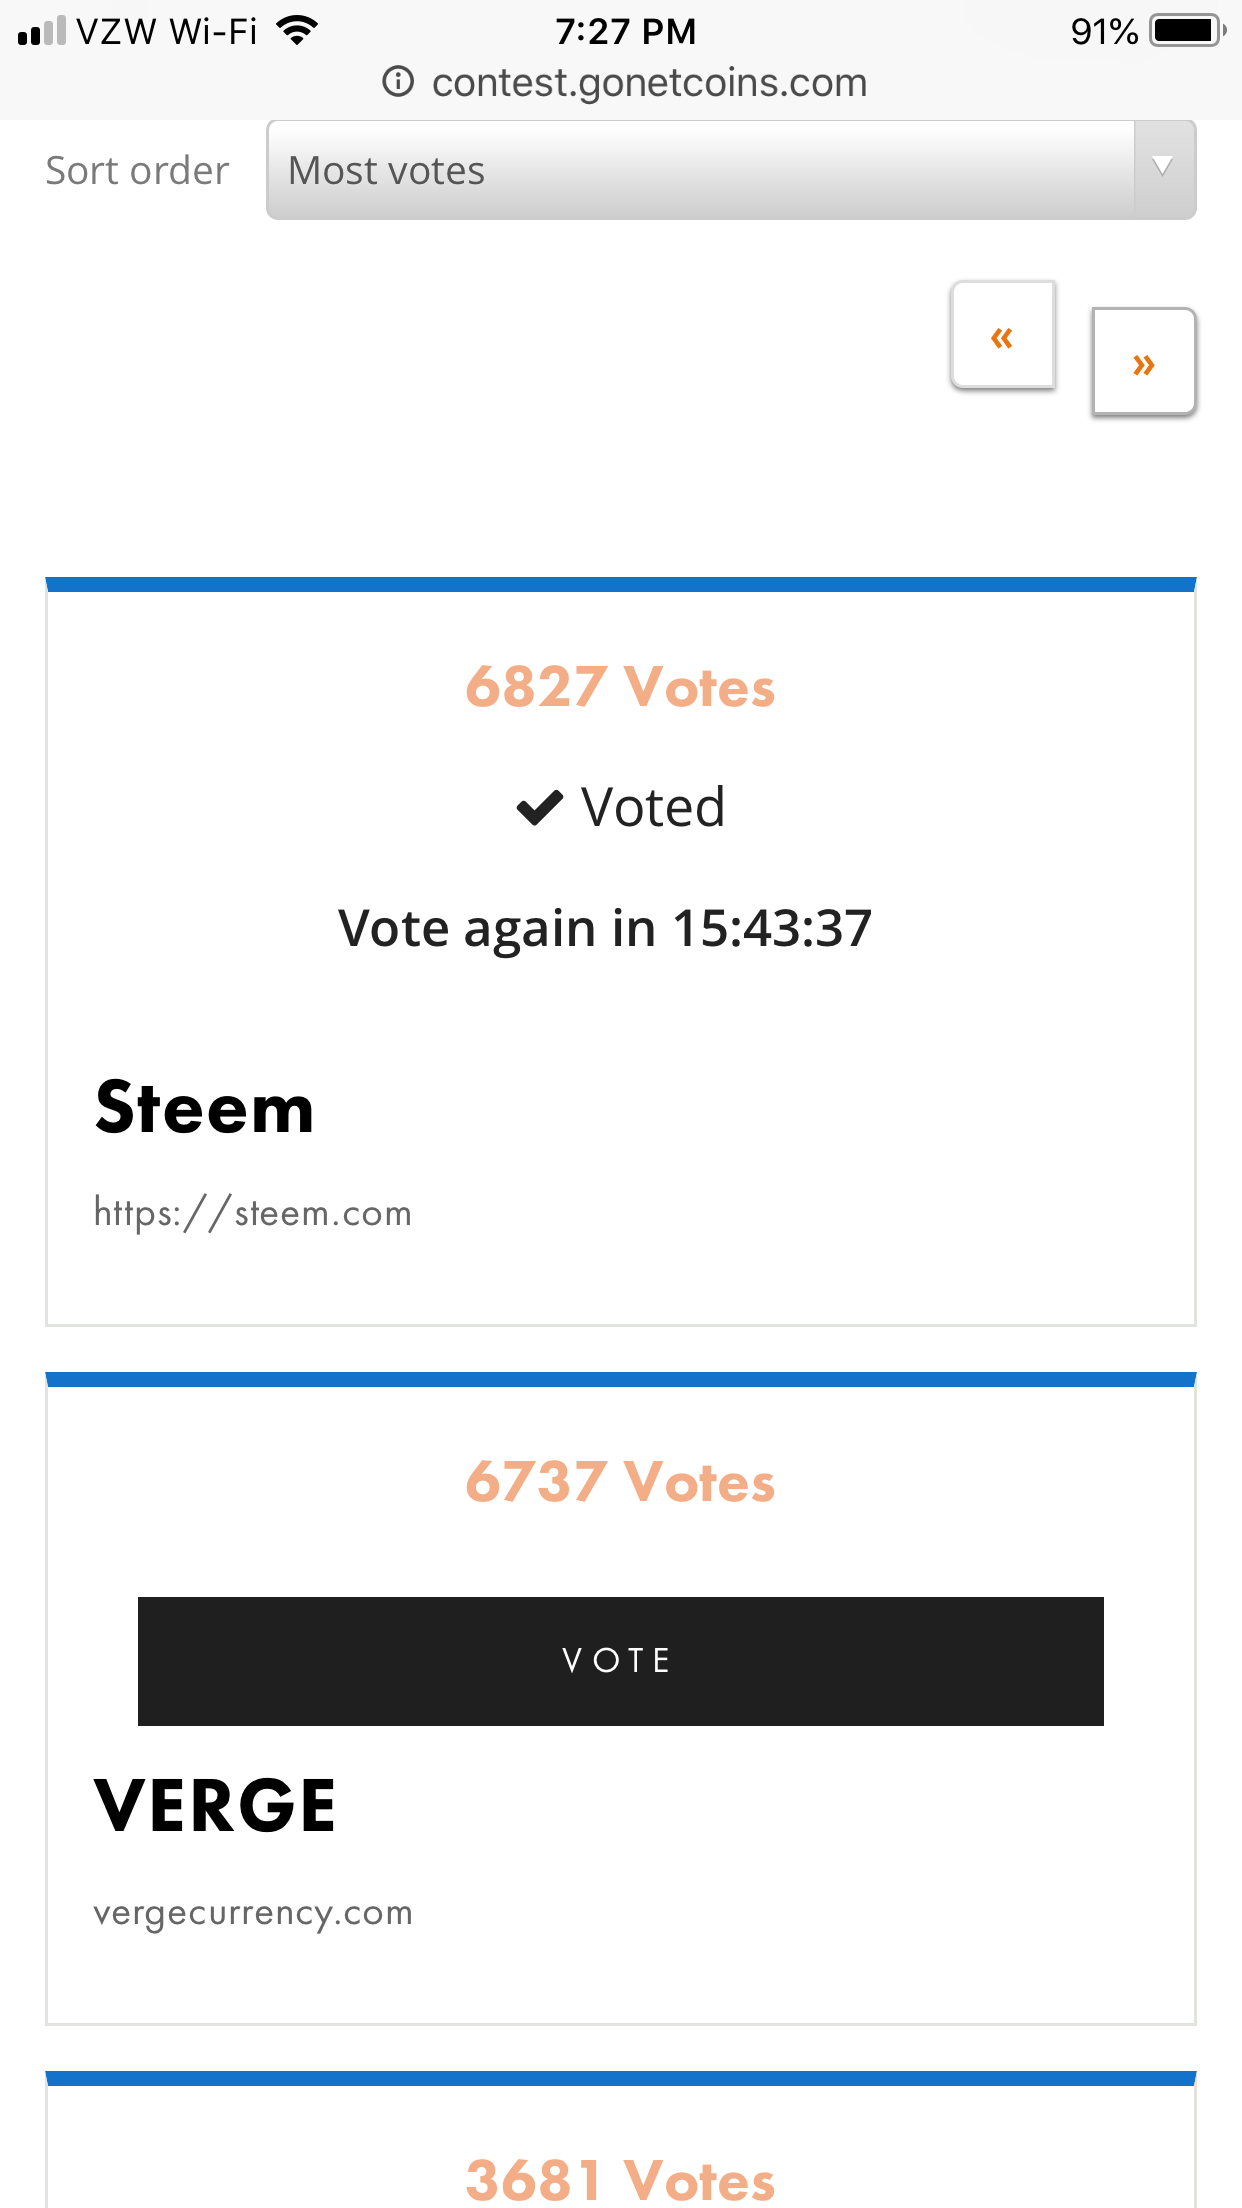Tap the 3681 Votes count

[620, 2180]
